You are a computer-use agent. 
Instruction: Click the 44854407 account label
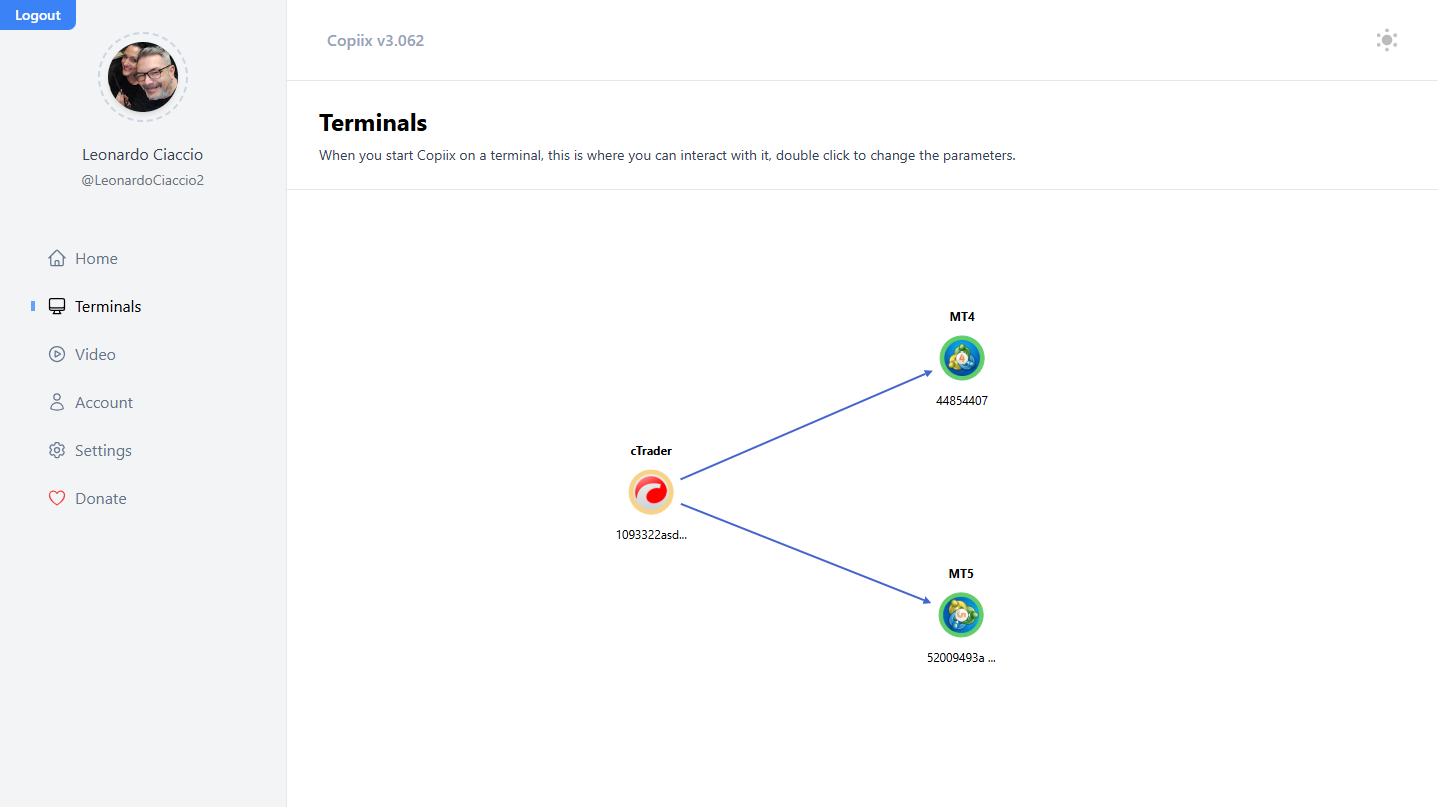(962, 401)
